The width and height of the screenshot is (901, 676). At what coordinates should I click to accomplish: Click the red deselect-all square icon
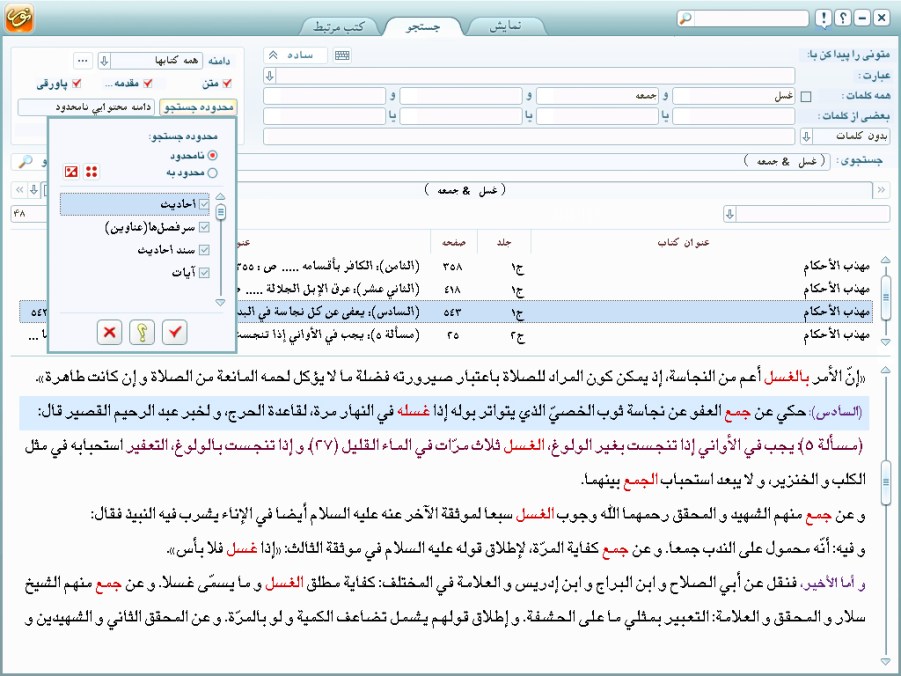pyautogui.click(x=71, y=171)
